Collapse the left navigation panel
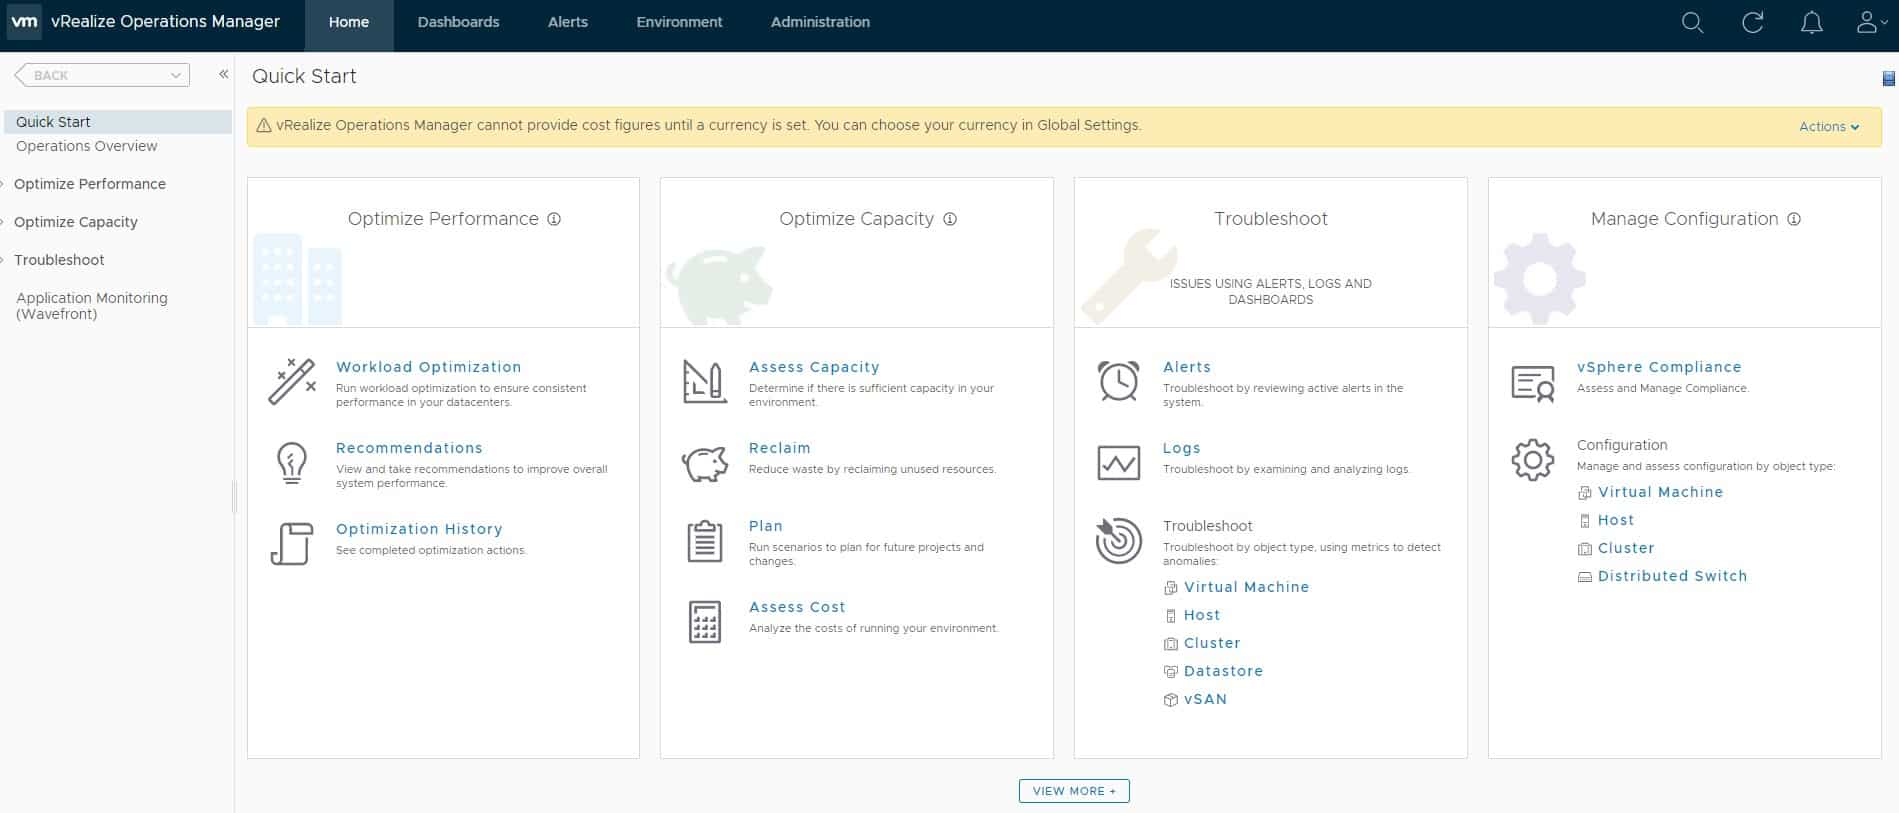1899x813 pixels. (x=224, y=75)
